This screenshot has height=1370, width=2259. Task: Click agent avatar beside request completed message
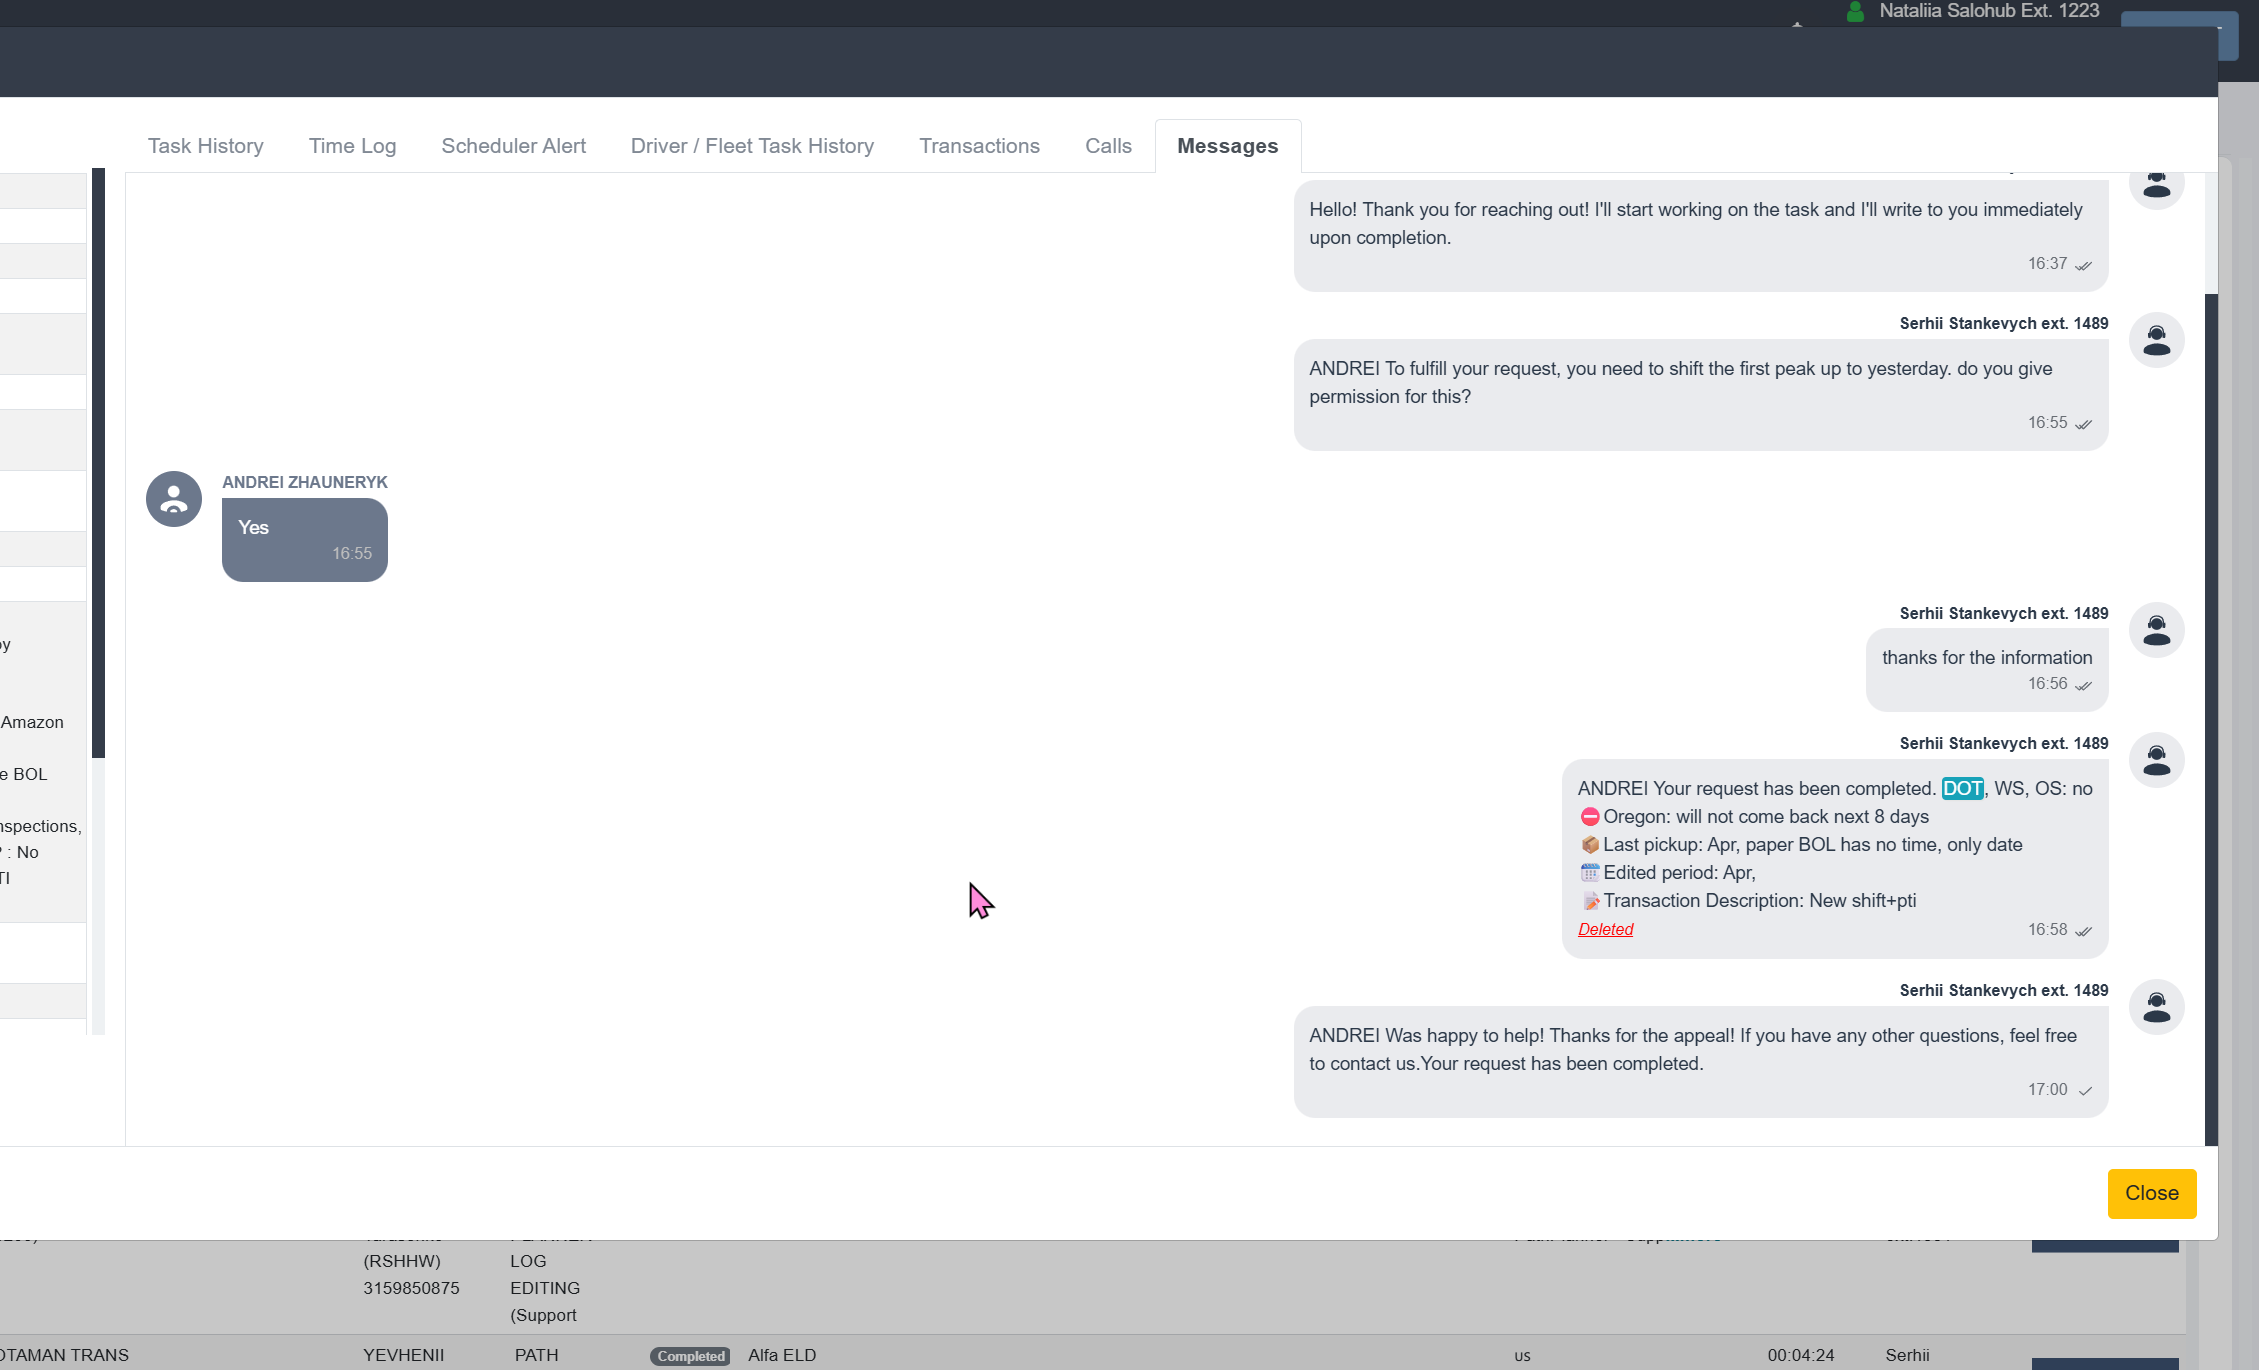coord(2156,760)
